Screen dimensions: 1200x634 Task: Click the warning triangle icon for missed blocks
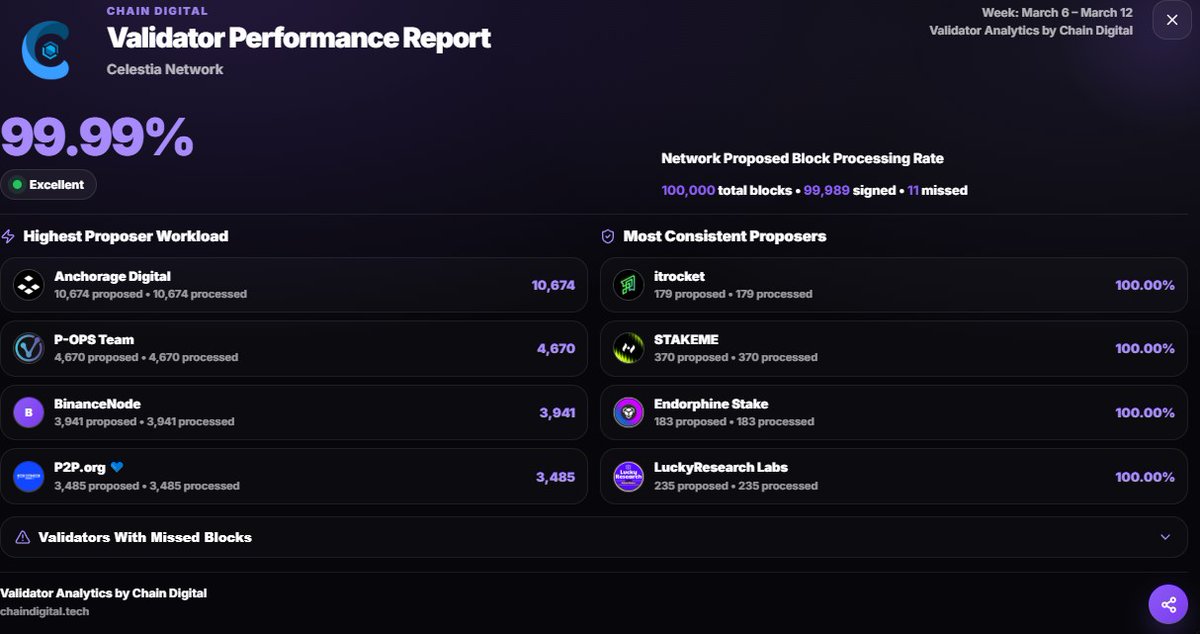pos(23,537)
